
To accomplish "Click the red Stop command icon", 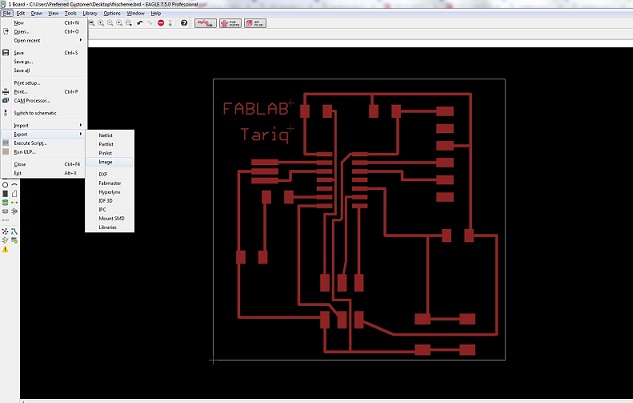I will (x=161, y=23).
